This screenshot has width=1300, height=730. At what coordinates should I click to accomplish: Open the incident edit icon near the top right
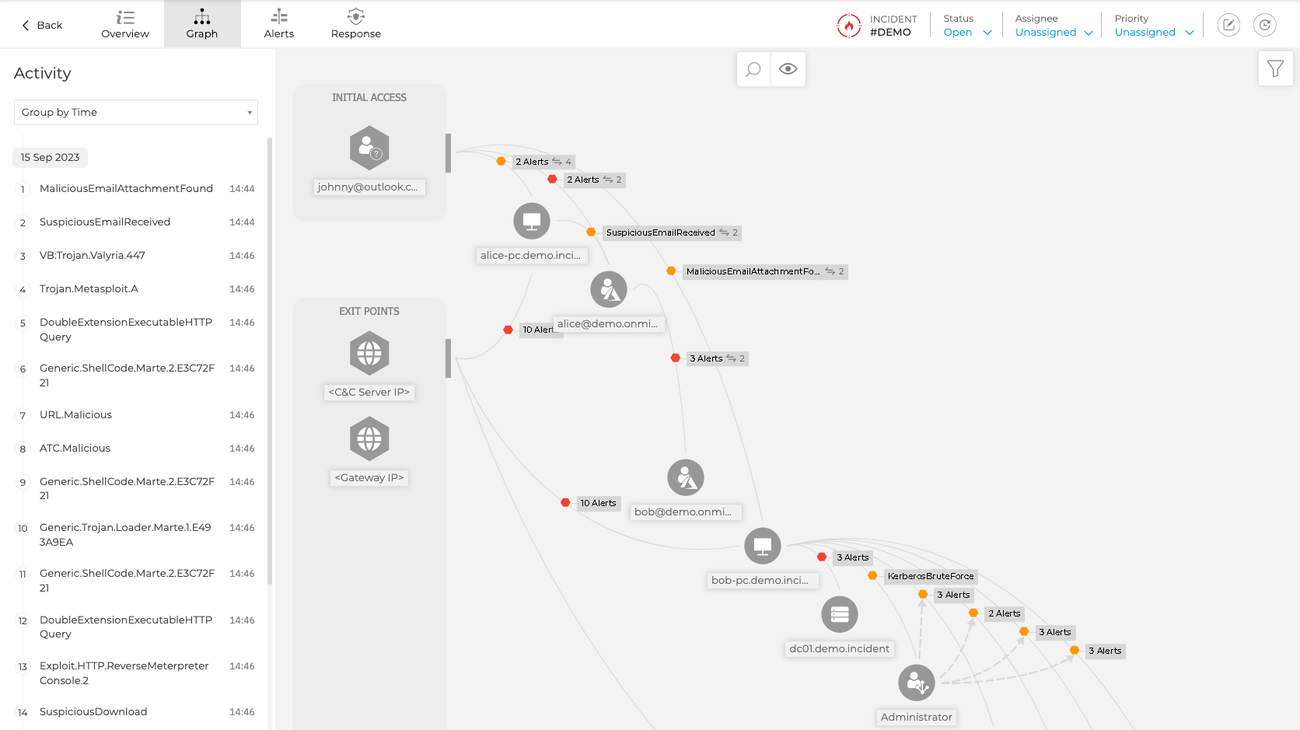pyautogui.click(x=1228, y=24)
